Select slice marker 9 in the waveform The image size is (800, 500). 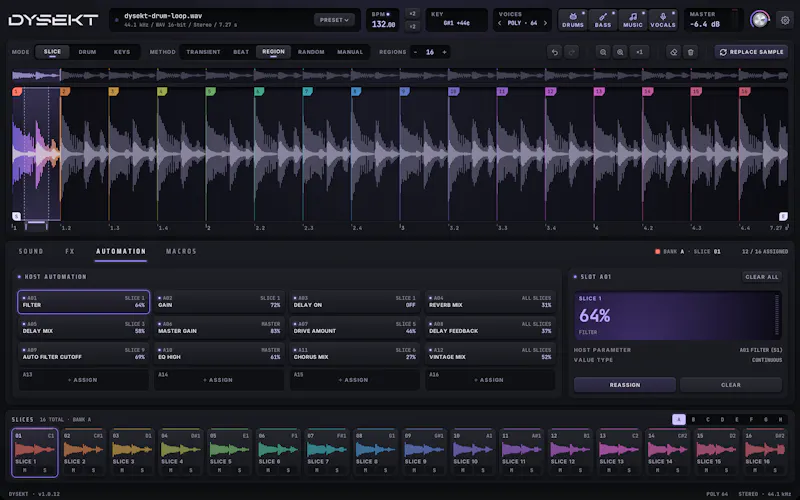405,91
